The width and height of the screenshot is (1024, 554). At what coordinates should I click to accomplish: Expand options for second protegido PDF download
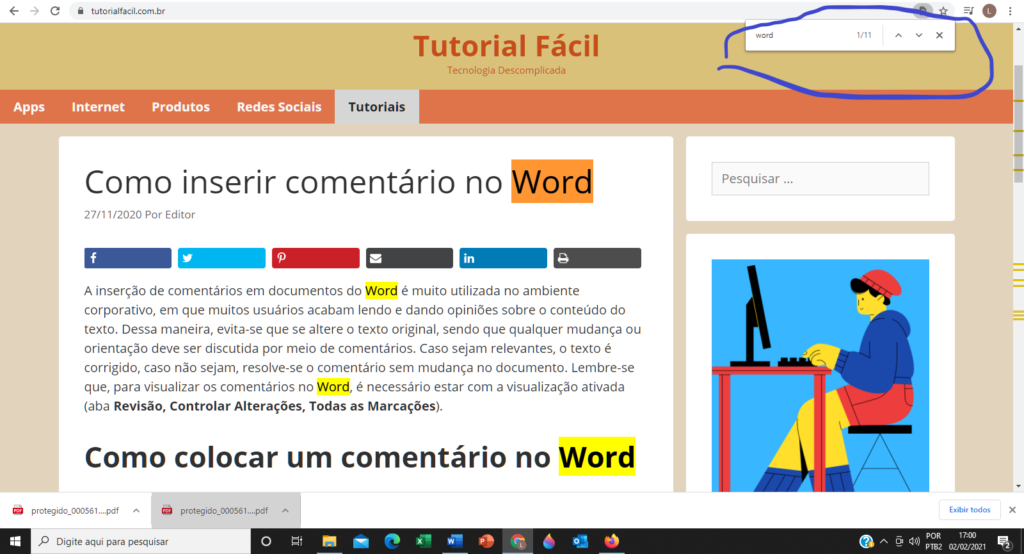(285, 510)
